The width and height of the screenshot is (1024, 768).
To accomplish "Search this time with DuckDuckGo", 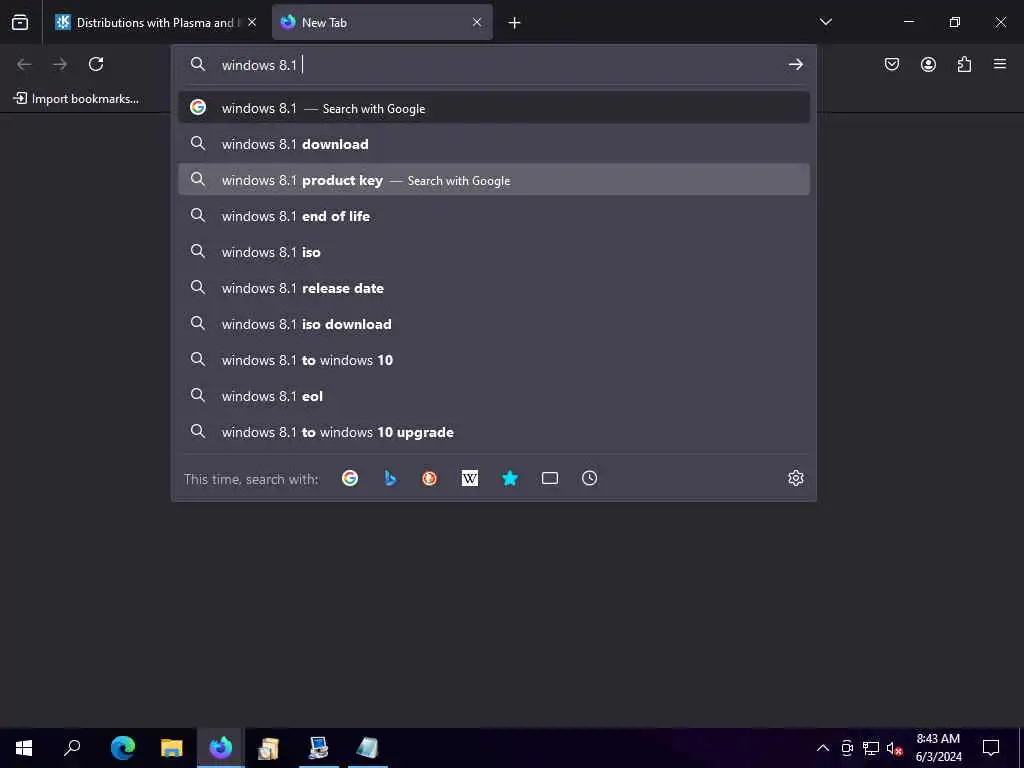I will (x=430, y=478).
